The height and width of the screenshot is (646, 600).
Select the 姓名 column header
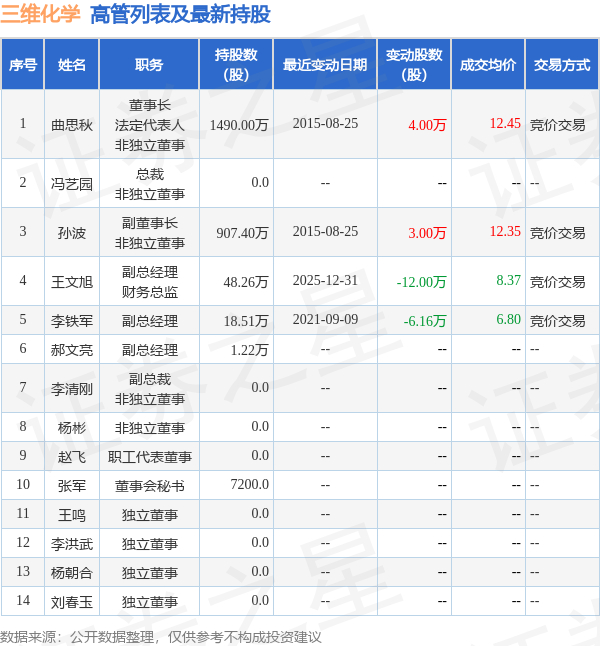(x=72, y=65)
